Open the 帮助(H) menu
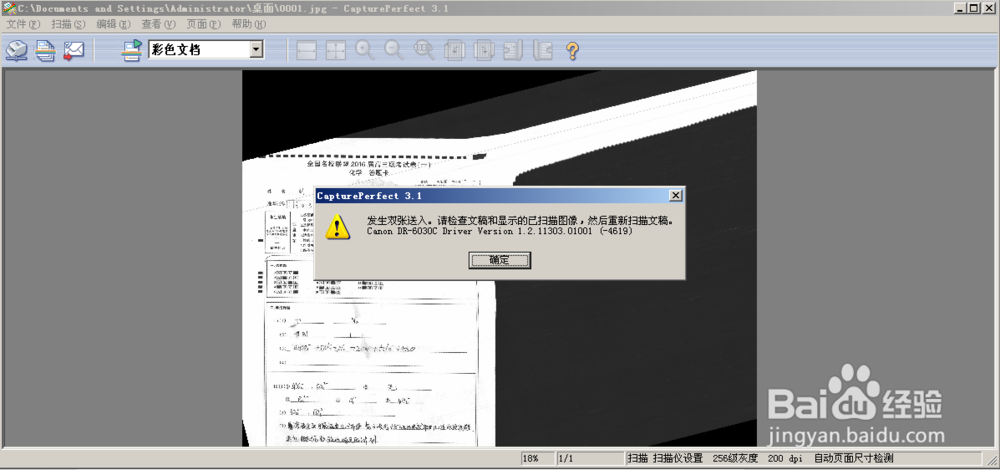This screenshot has width=1000, height=470. (249, 24)
